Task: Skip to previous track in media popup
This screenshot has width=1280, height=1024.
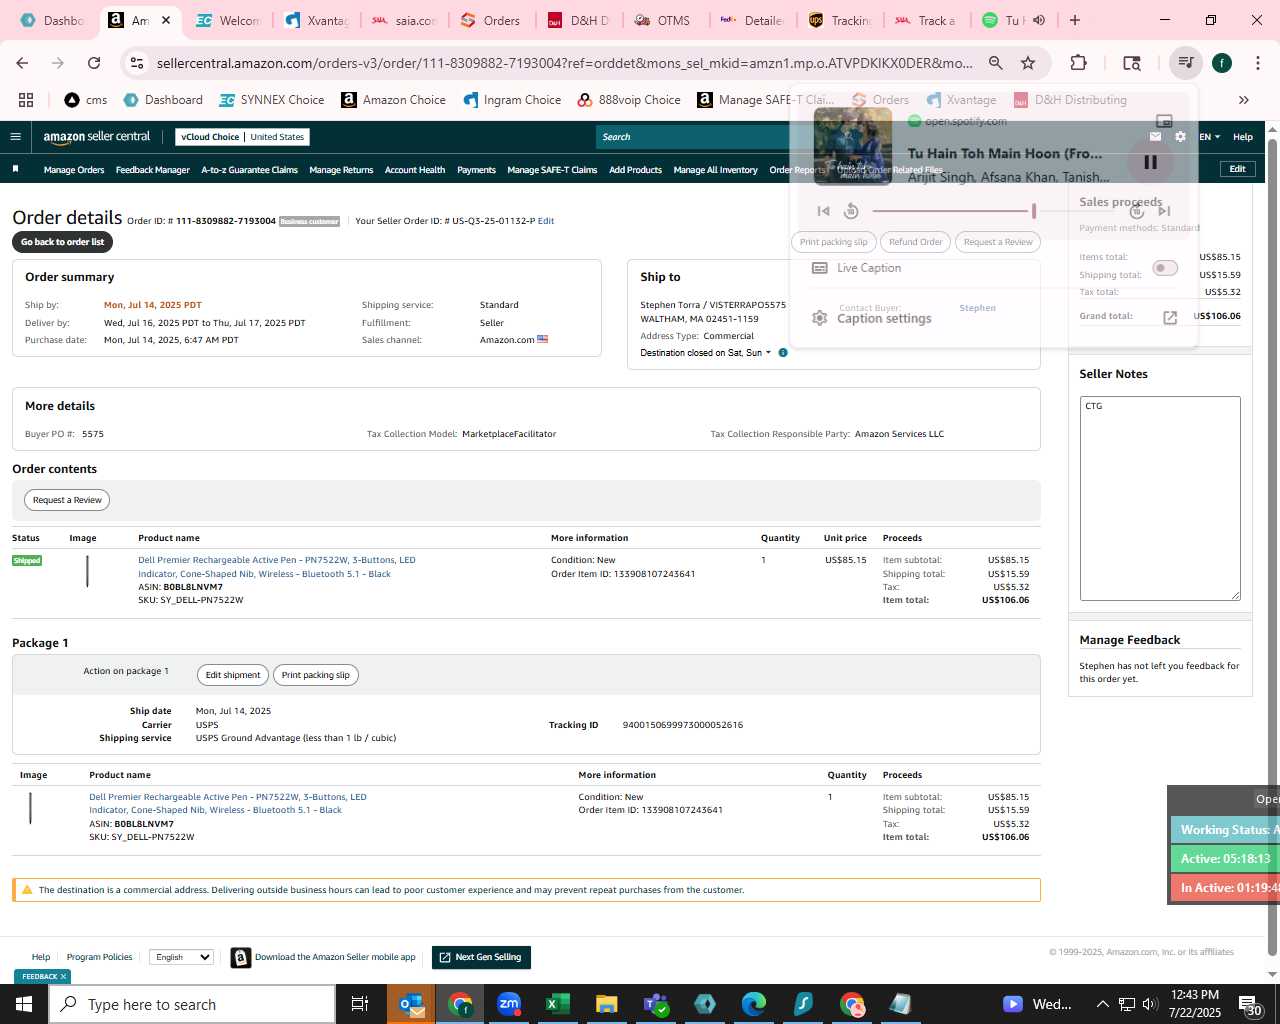Action: (x=823, y=211)
